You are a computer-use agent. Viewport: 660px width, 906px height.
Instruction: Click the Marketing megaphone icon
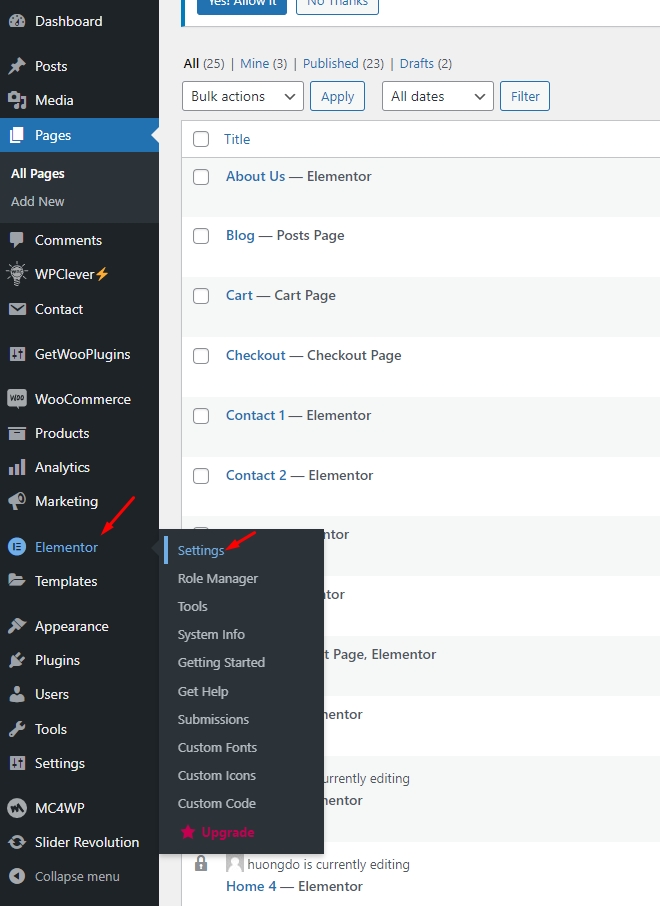(17, 501)
